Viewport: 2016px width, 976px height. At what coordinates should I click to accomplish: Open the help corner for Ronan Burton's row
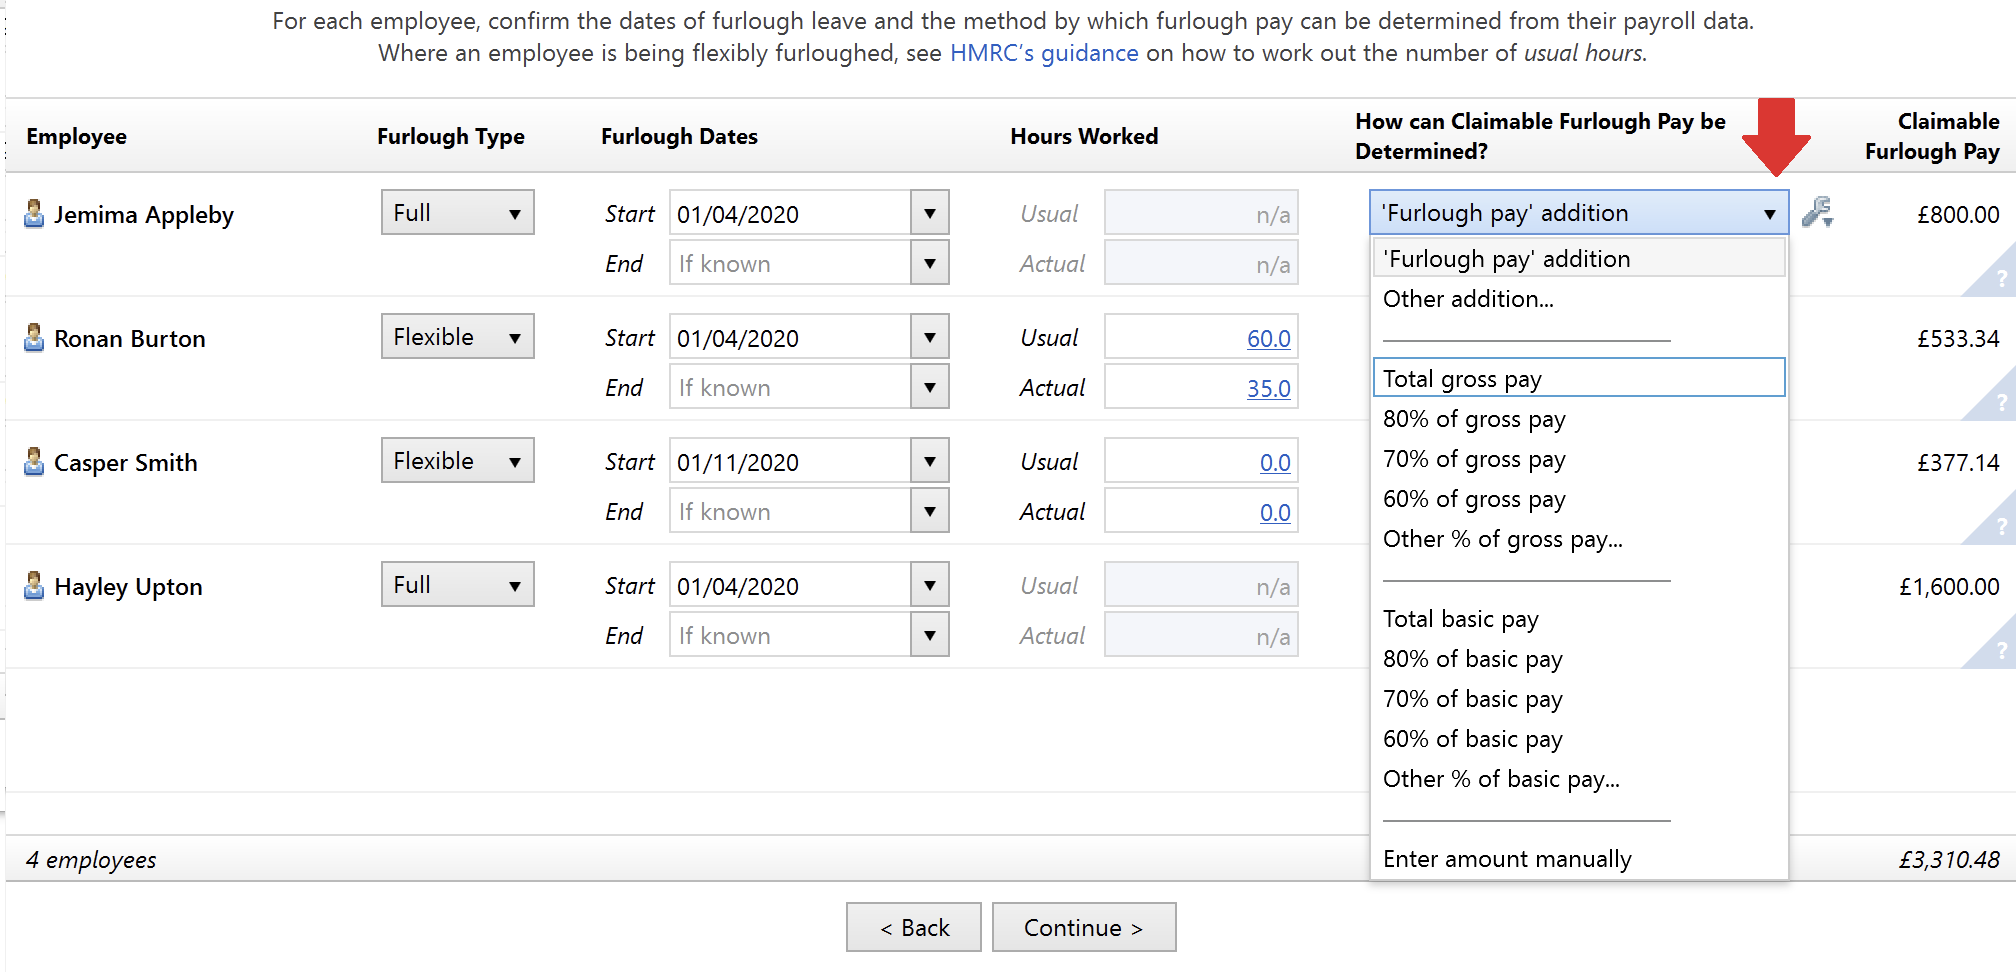coord(1995,401)
